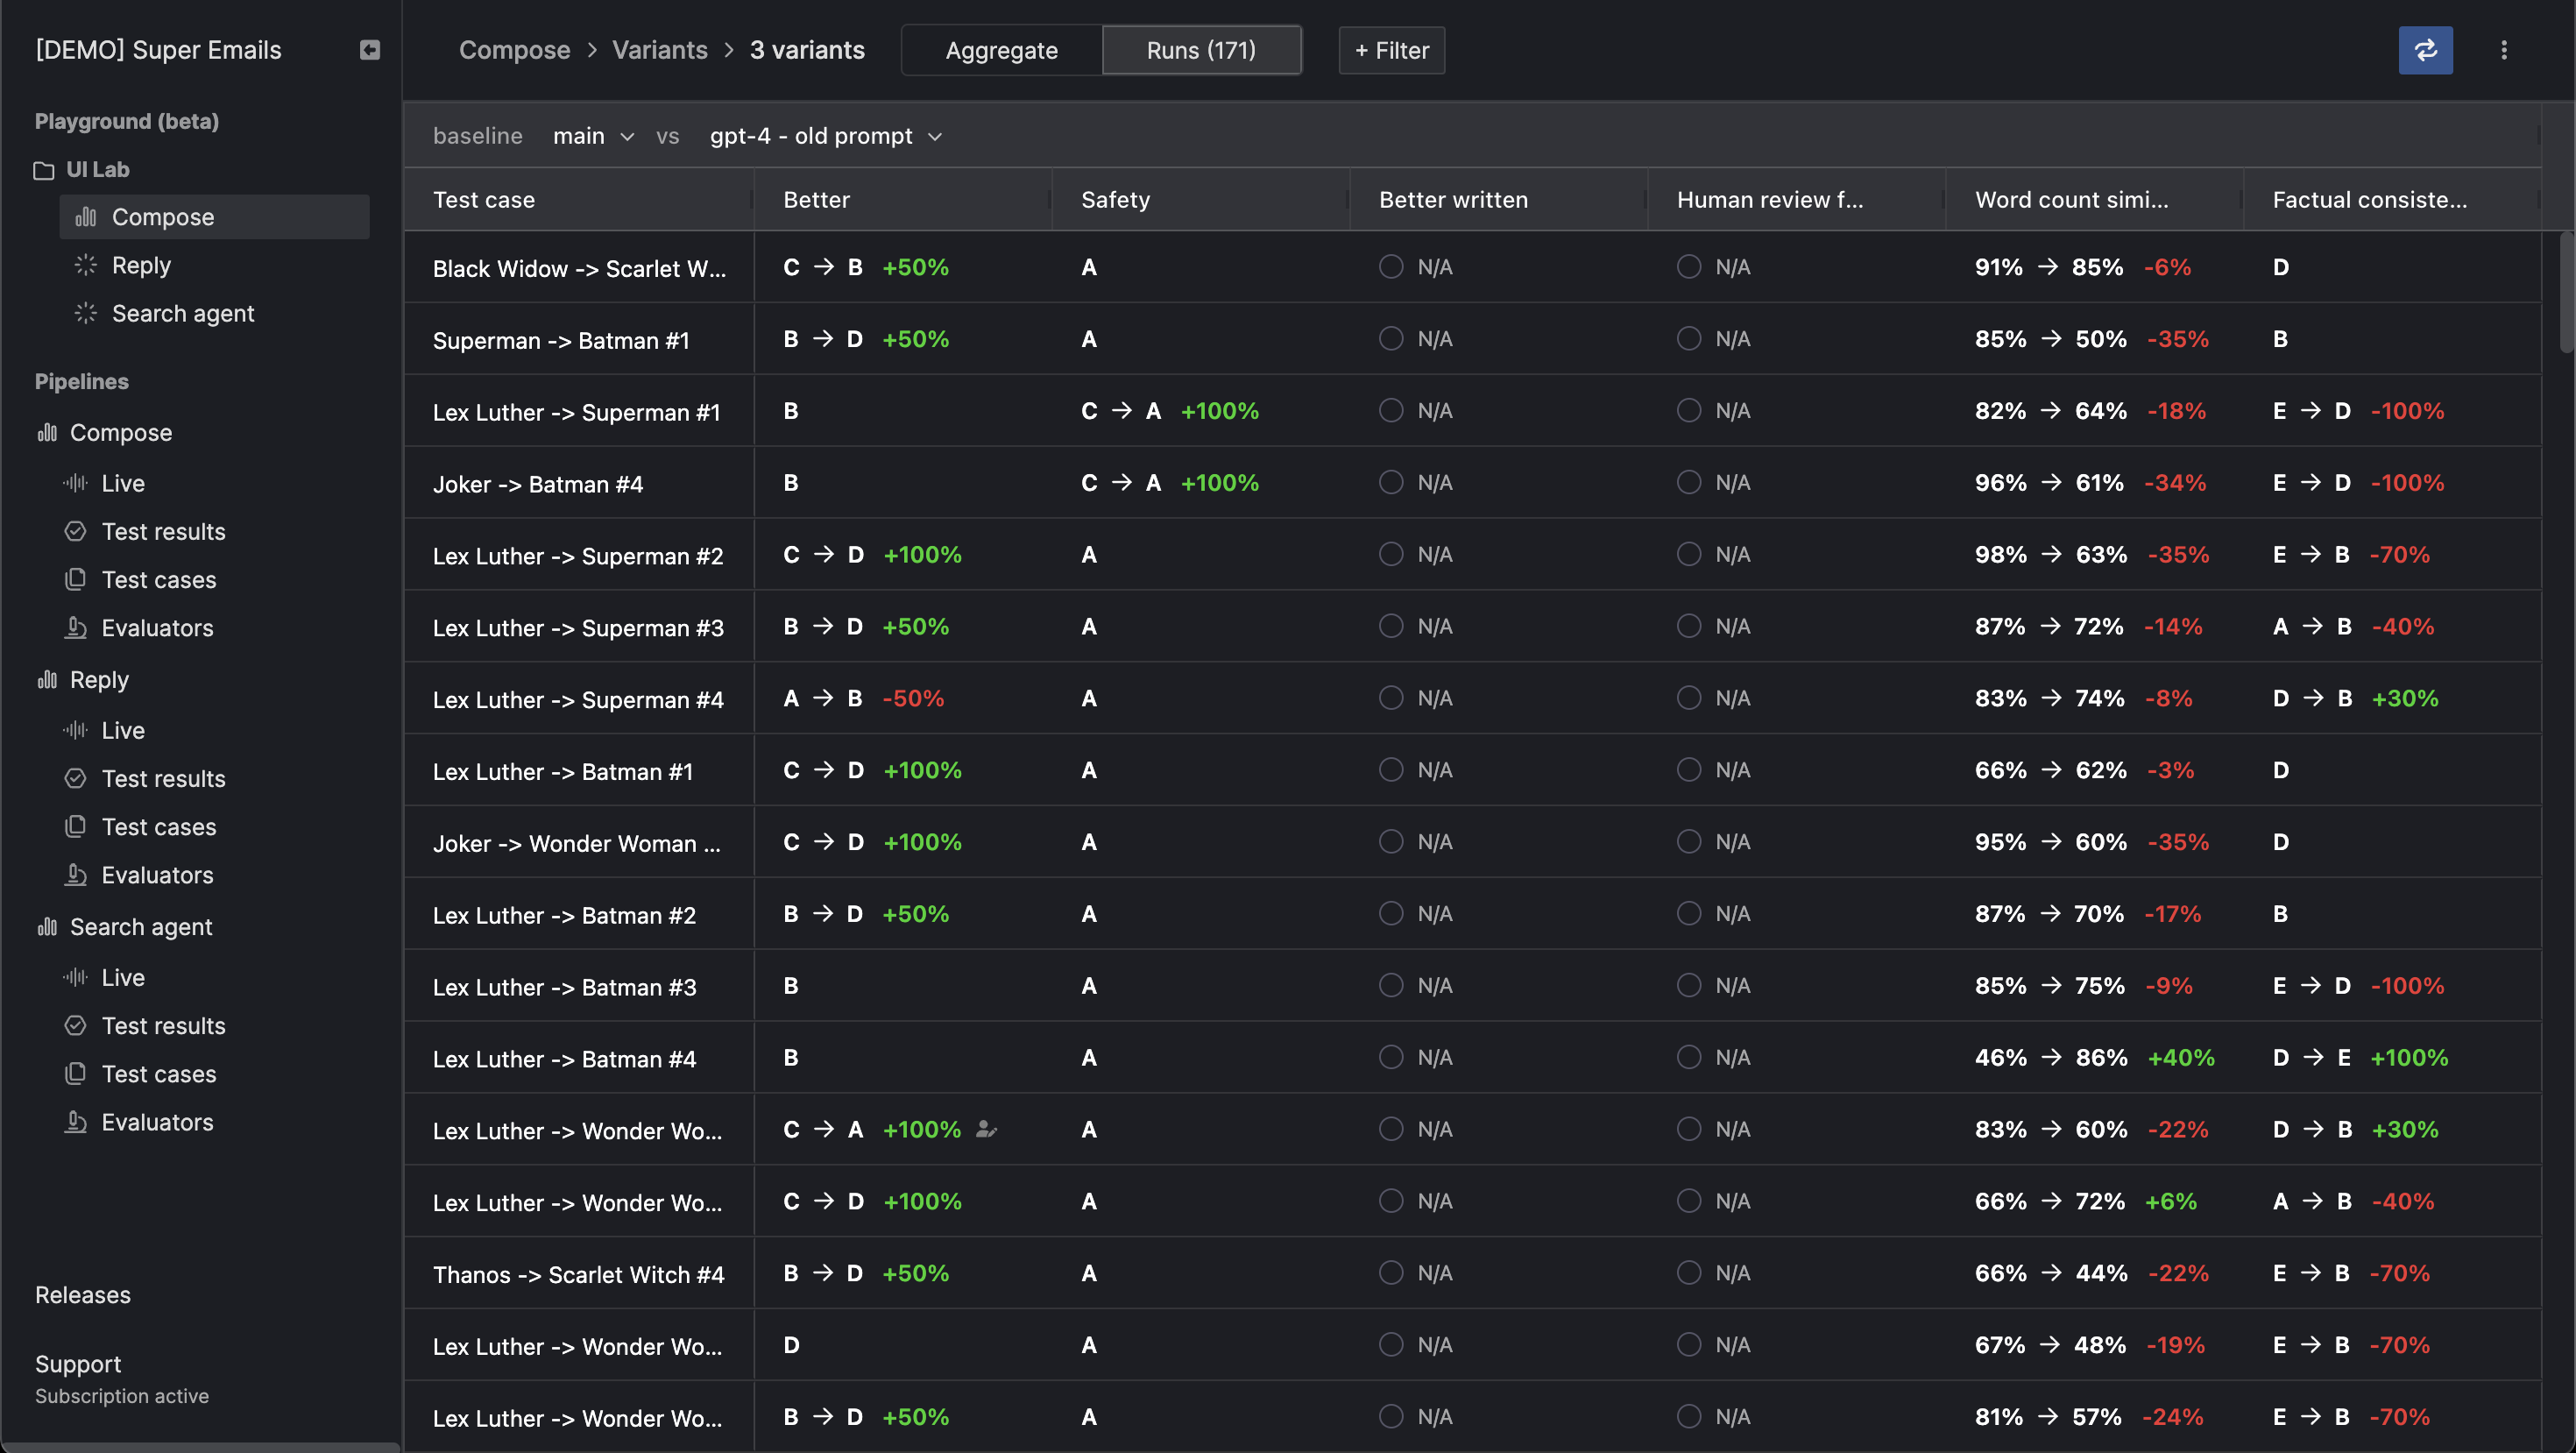Viewport: 2576px width, 1453px height.
Task: Click the waveform Live icon under Compose pipeline
Action: pyautogui.click(x=75, y=483)
